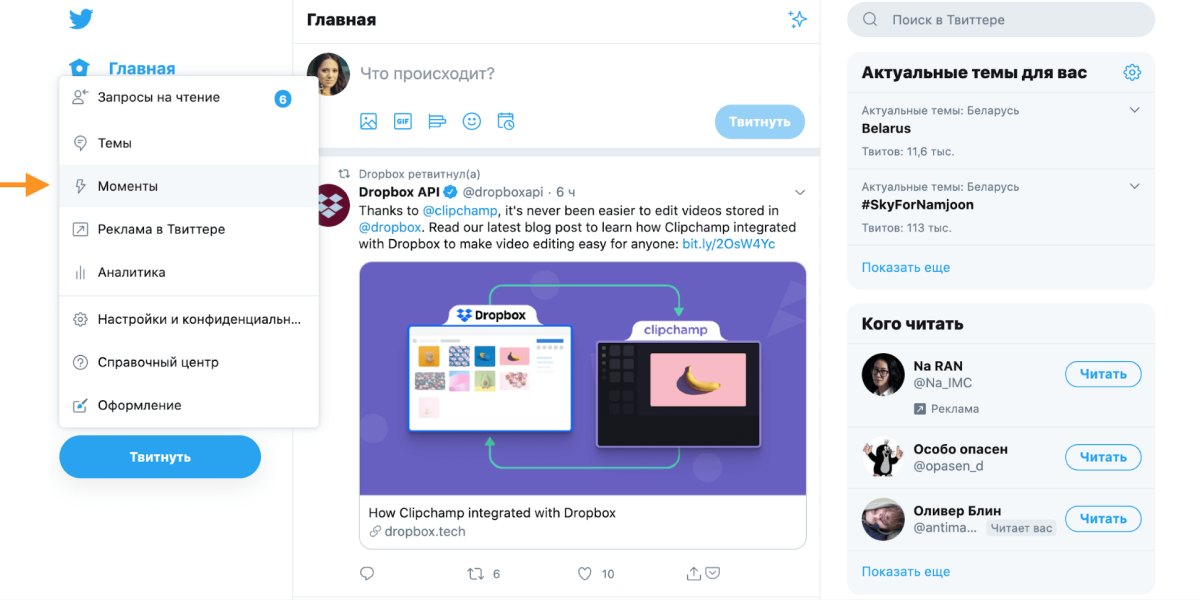
Task: Create a poll using poll icon
Action: pyautogui.click(x=437, y=122)
